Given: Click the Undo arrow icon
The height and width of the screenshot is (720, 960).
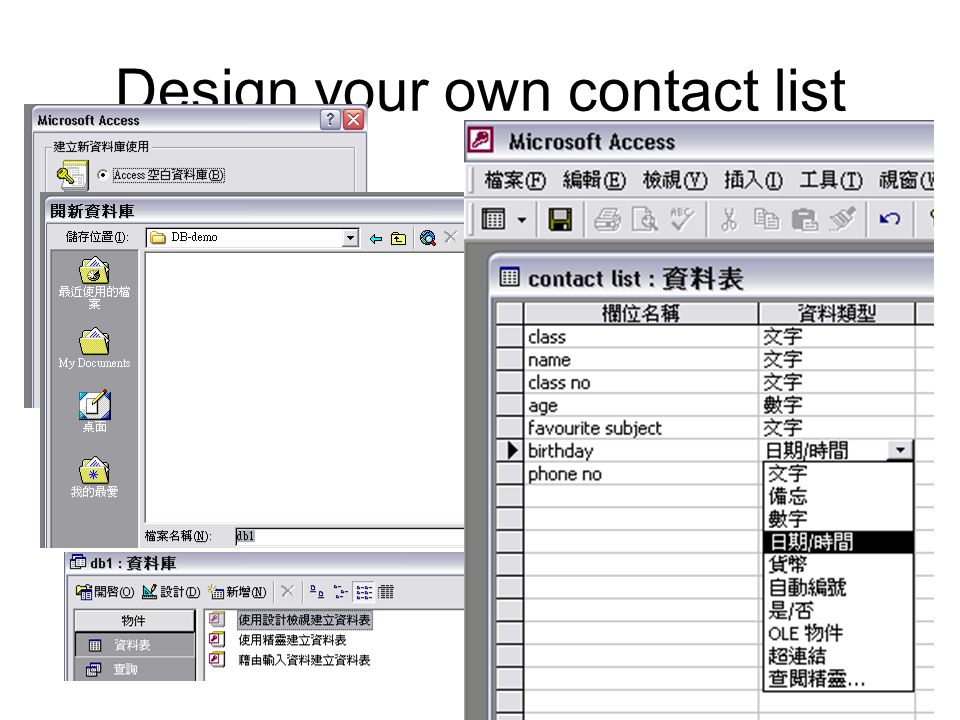Looking at the screenshot, I should (889, 219).
